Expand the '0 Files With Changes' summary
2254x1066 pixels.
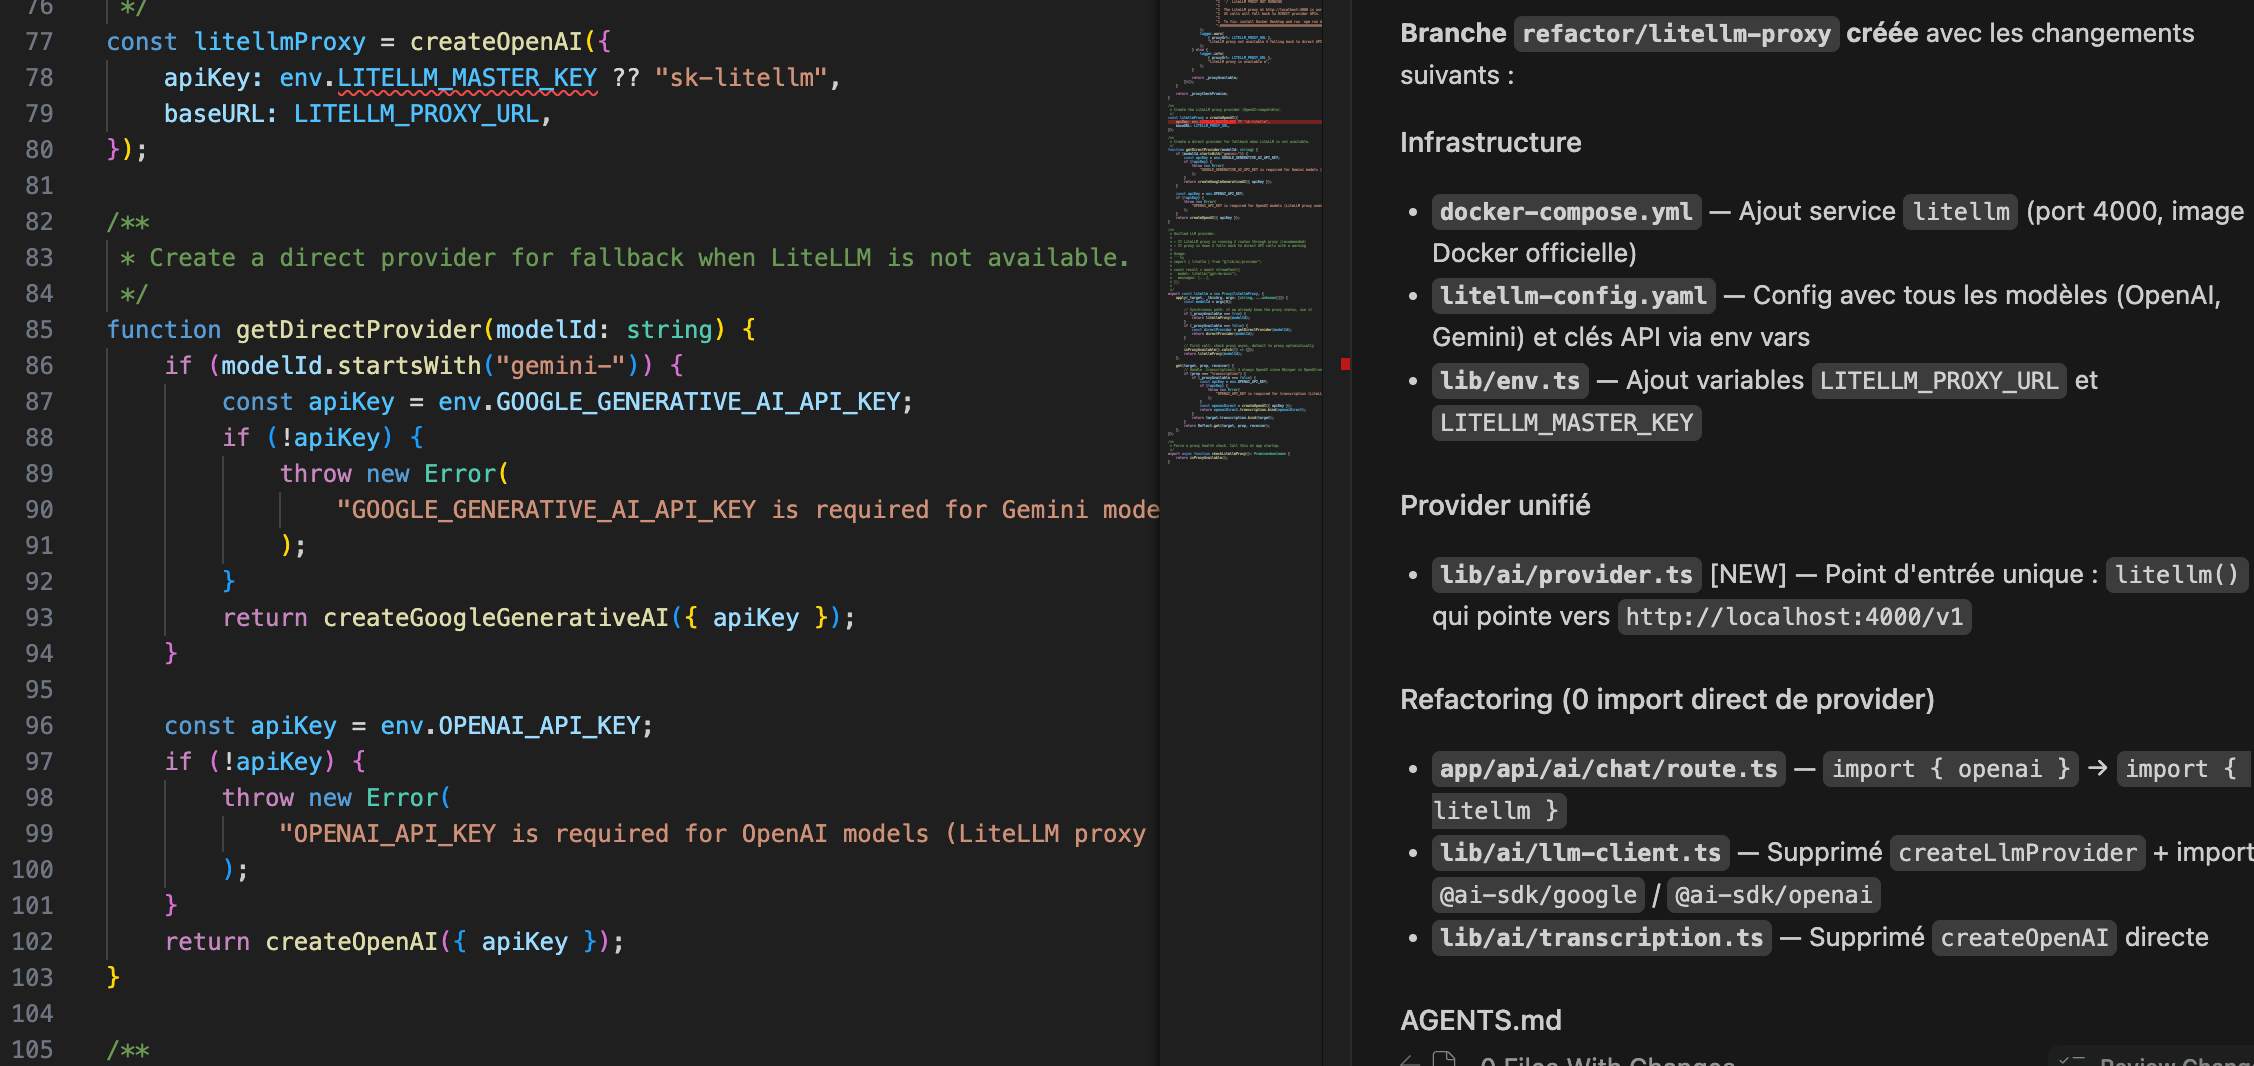(1606, 1062)
